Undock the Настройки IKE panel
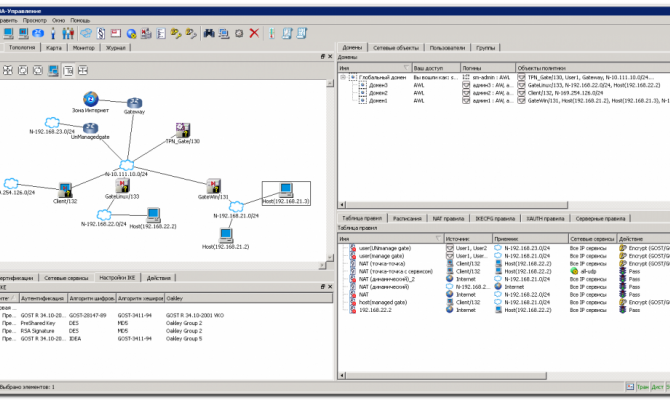This screenshot has width=670, height=400. pyautogui.click(x=323, y=287)
